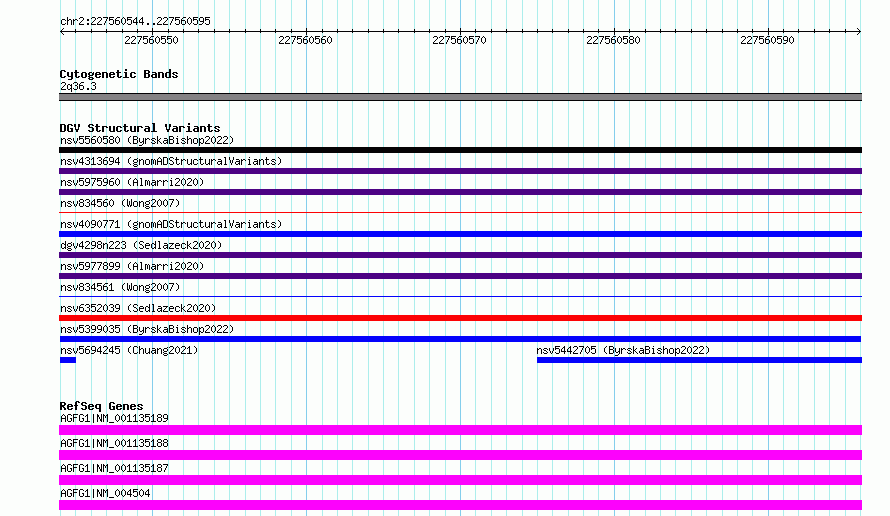Open gene label AGFG1|NM_001135188
The image size is (890, 516).
pyautogui.click(x=114, y=443)
